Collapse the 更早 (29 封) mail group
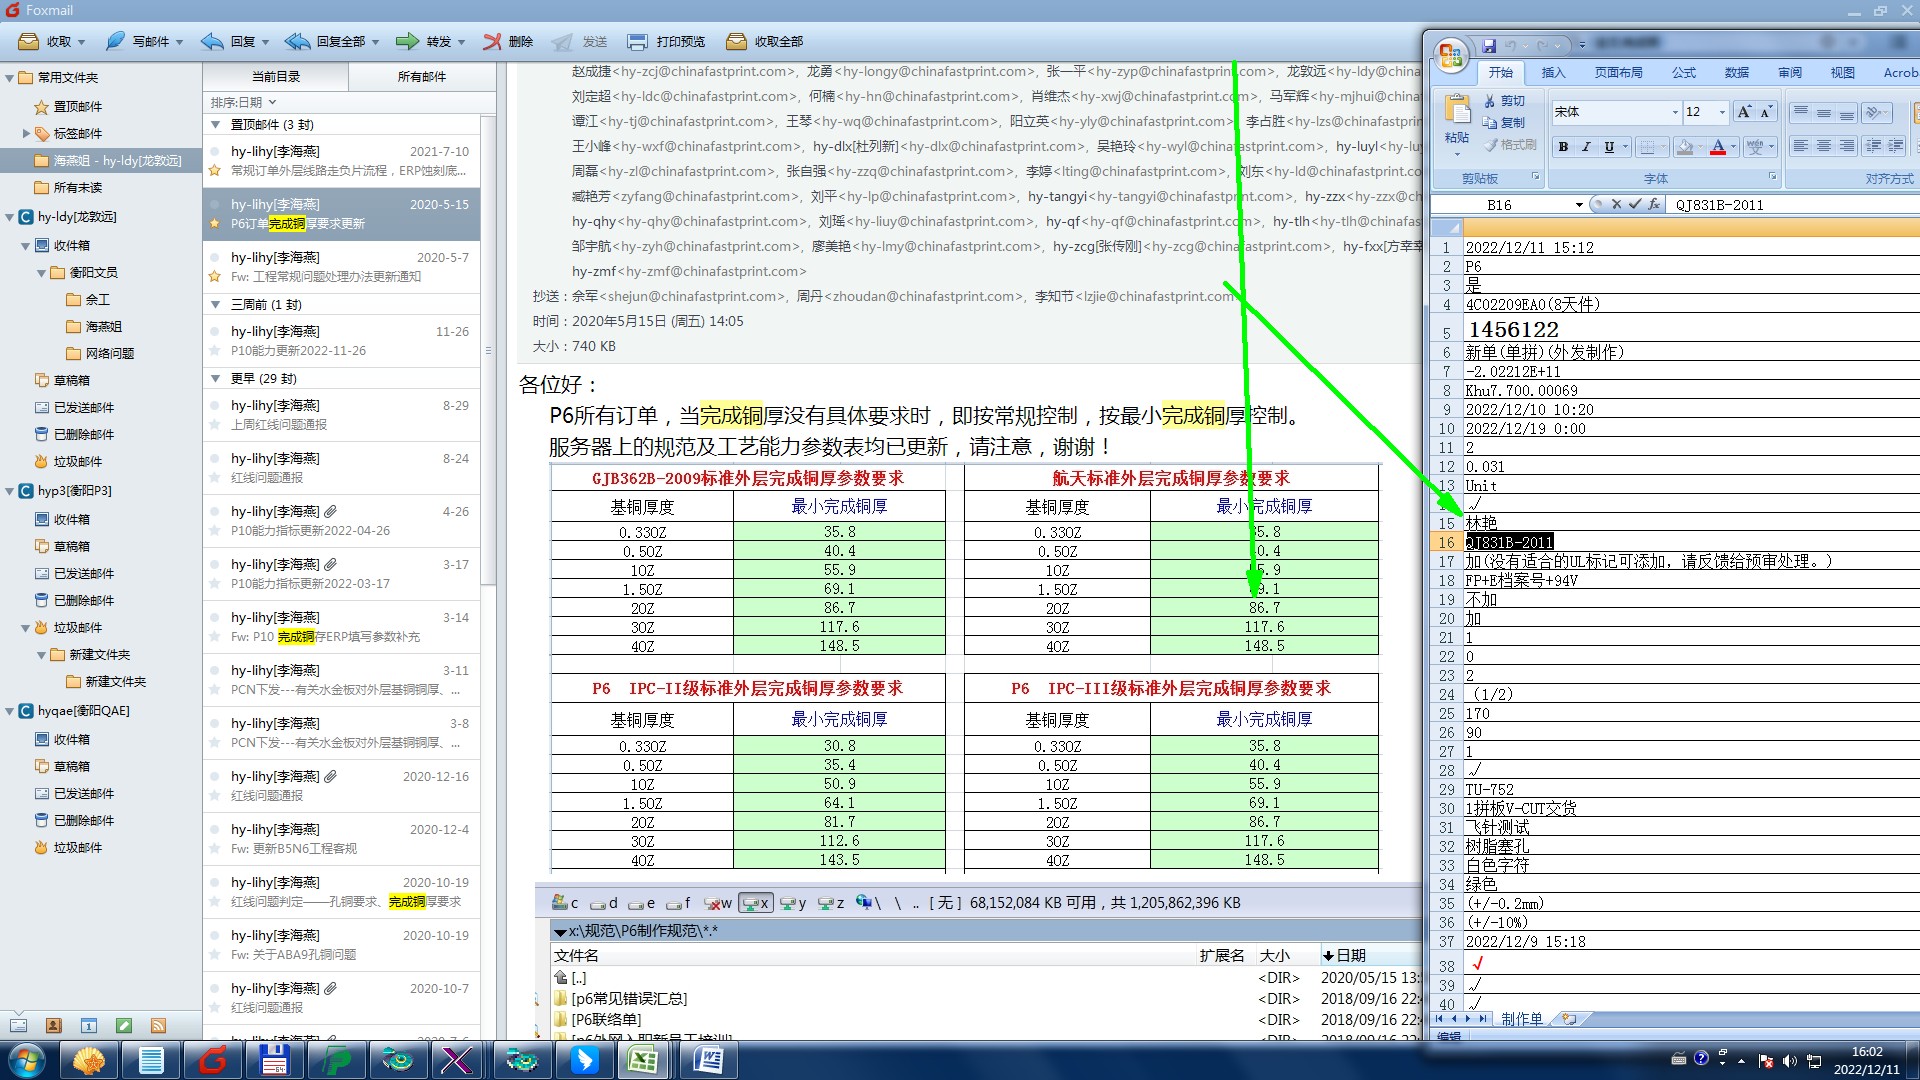The width and height of the screenshot is (1920, 1080). click(215, 378)
